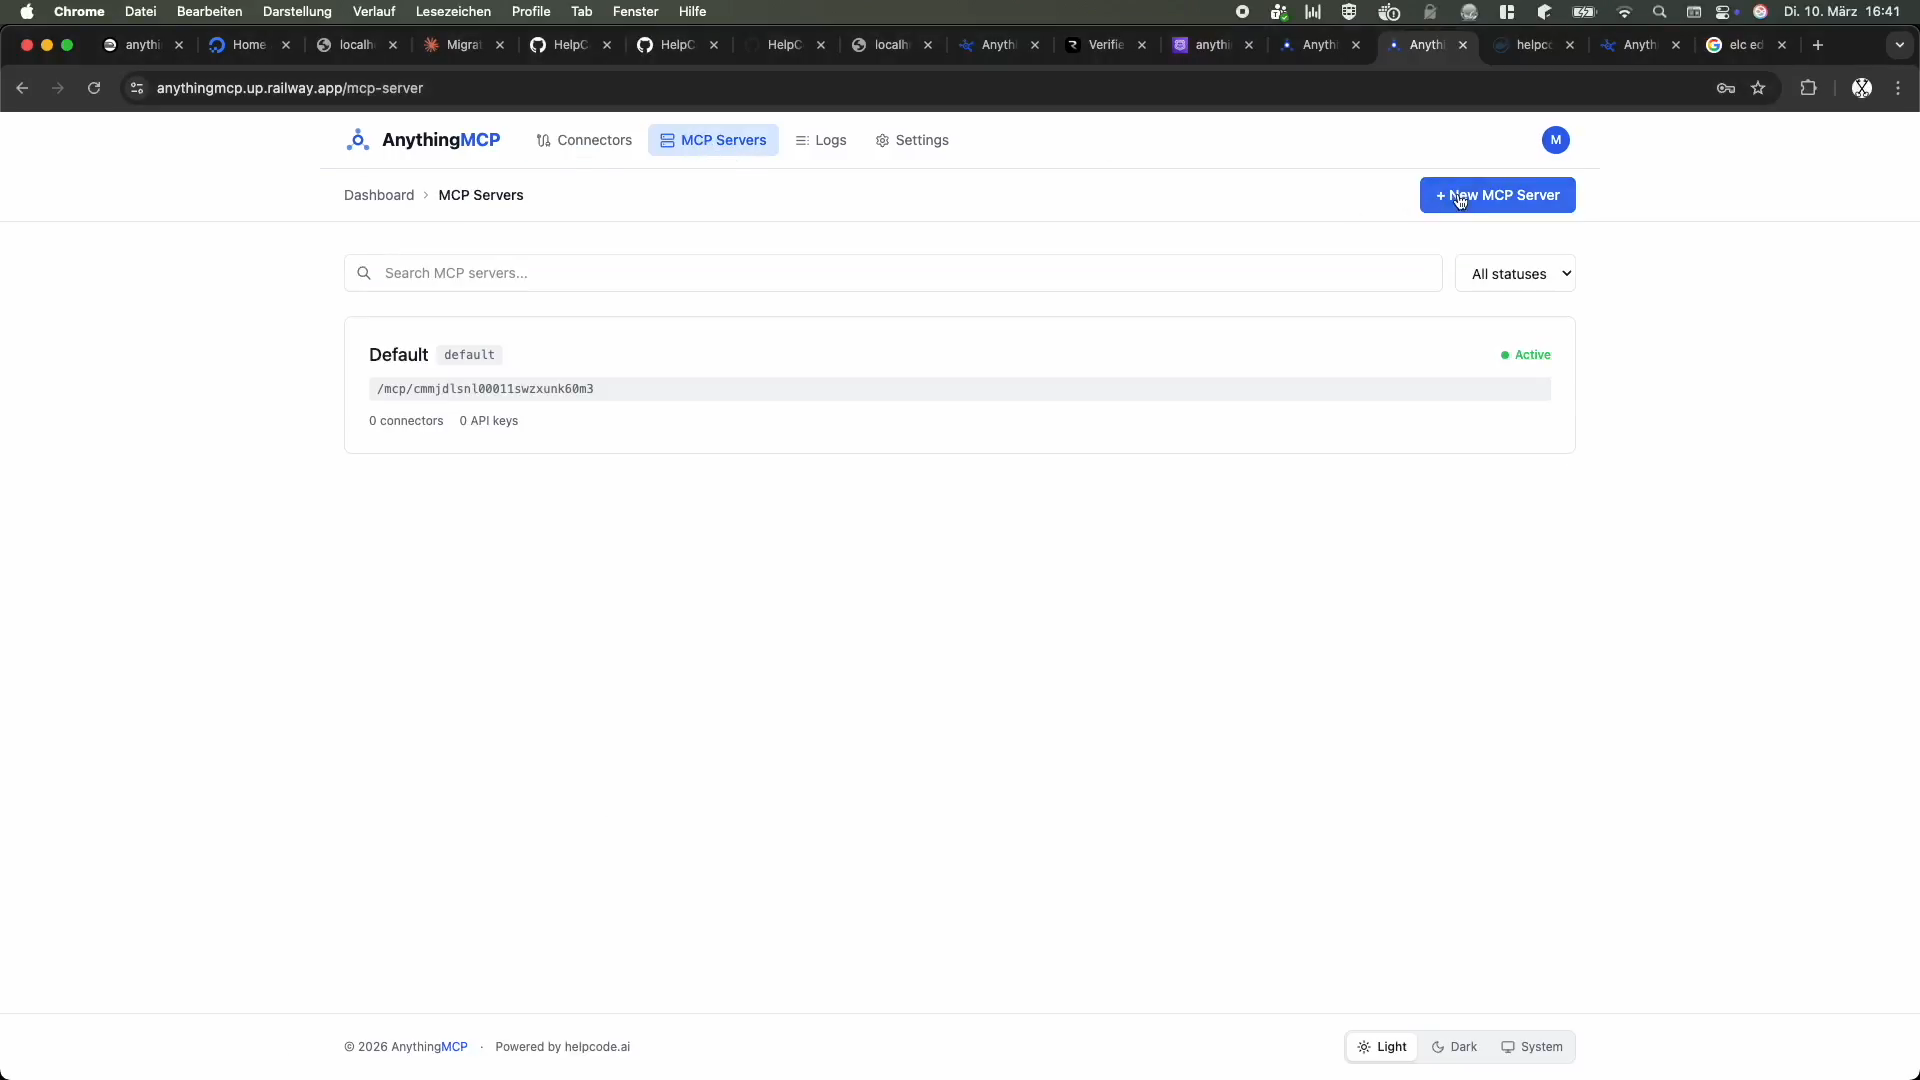View site information icon in address bar

[137, 88]
